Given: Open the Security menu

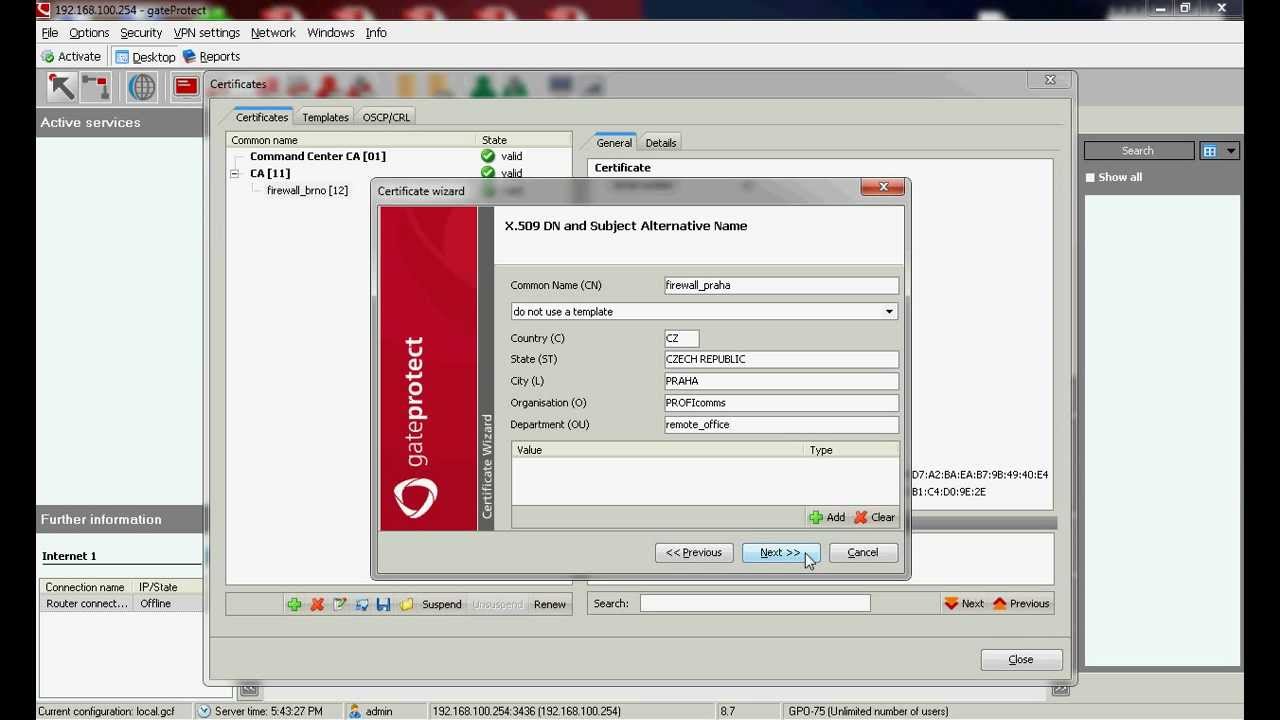Looking at the screenshot, I should [x=141, y=33].
